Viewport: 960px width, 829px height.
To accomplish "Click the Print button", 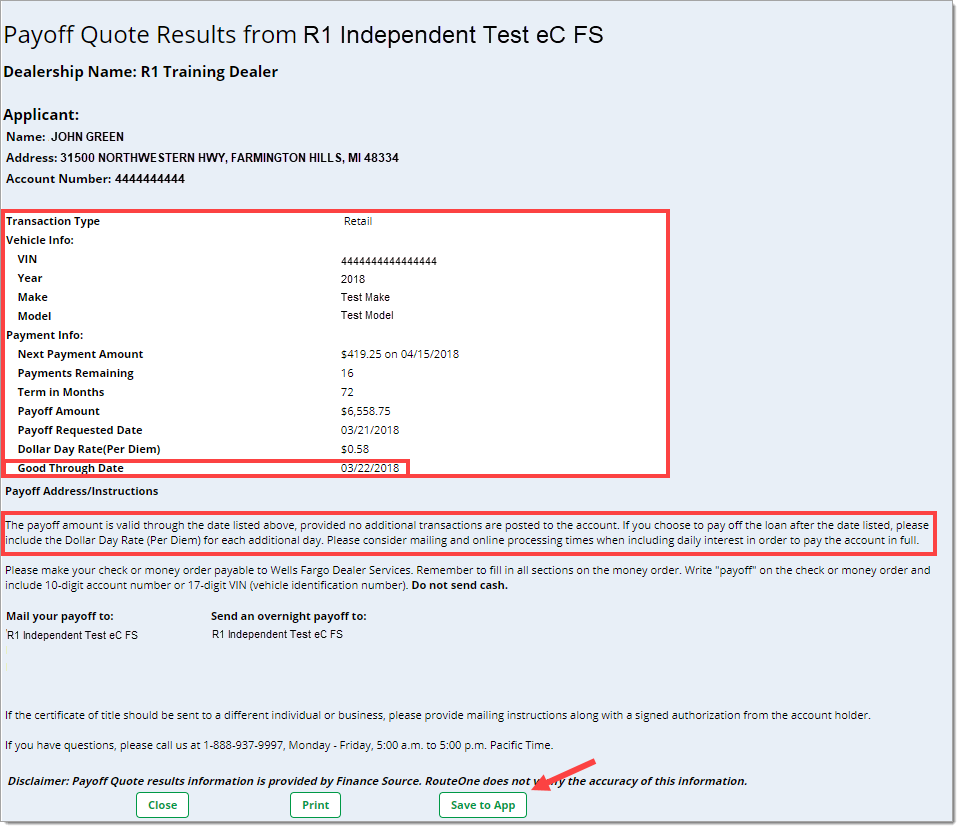I will pos(315,805).
